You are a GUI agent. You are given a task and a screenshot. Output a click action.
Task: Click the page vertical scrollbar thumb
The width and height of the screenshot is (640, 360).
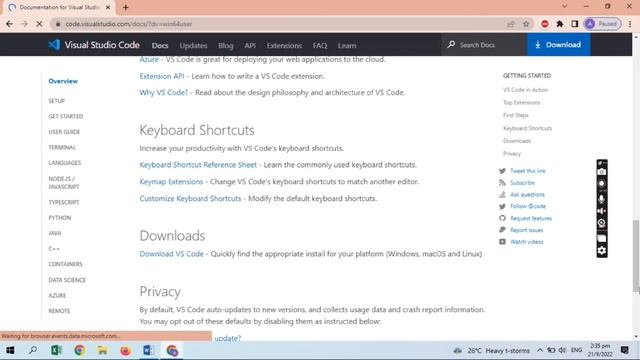pyautogui.click(x=636, y=256)
